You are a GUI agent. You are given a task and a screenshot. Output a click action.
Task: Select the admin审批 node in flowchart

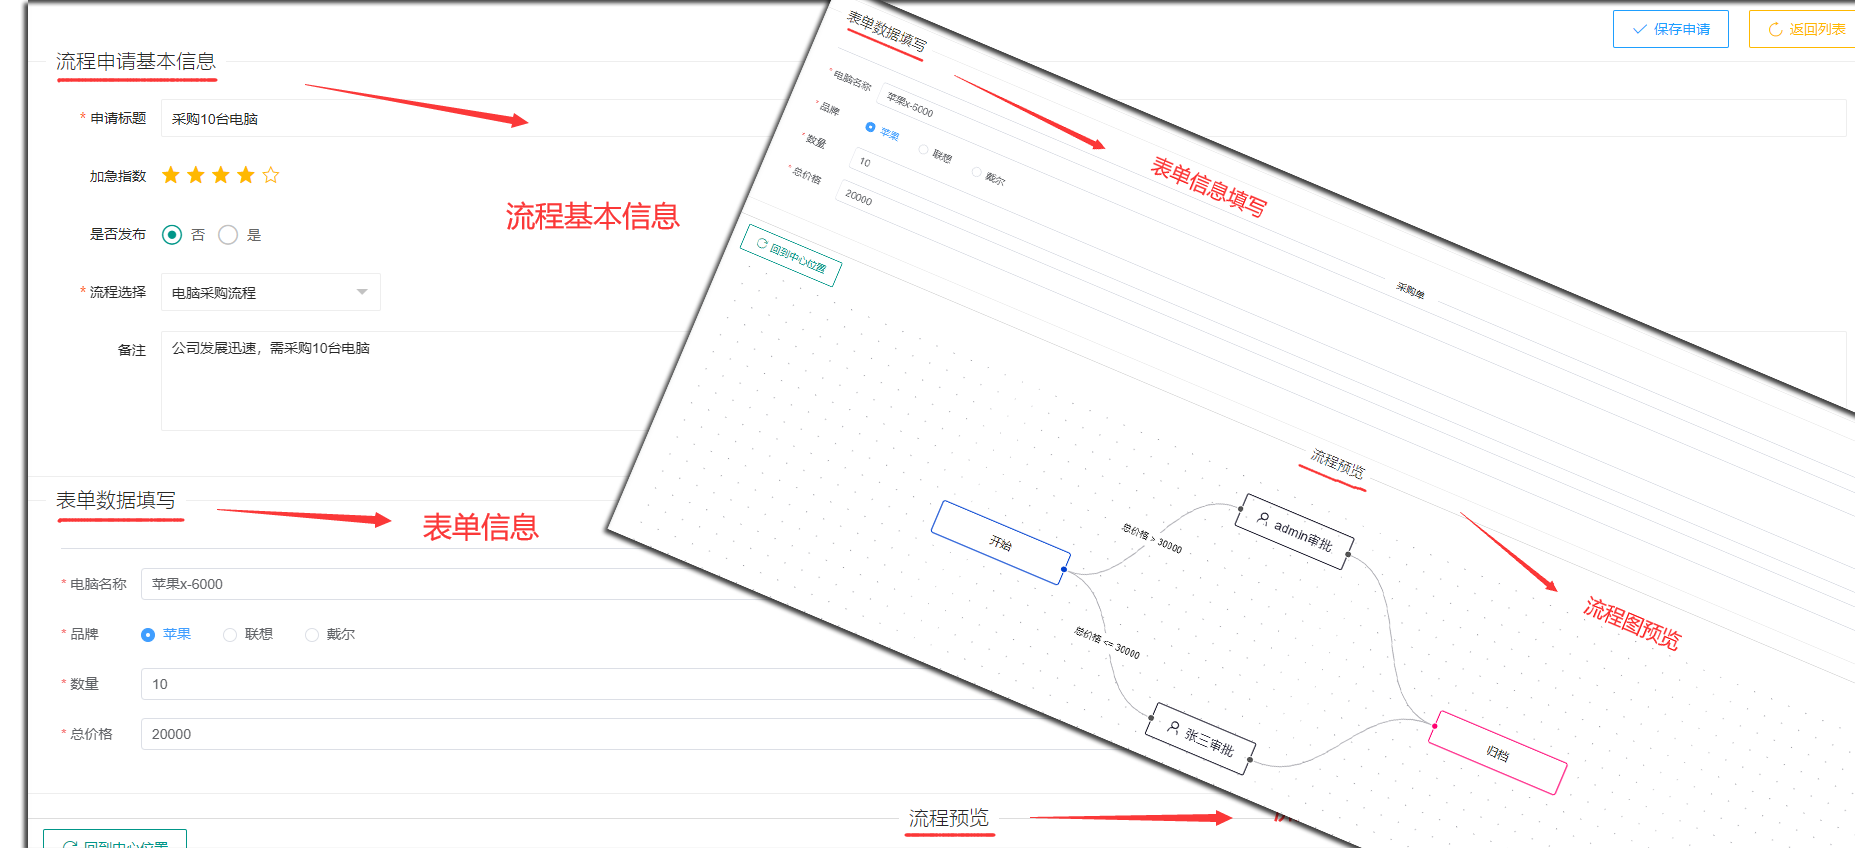[x=1294, y=531]
